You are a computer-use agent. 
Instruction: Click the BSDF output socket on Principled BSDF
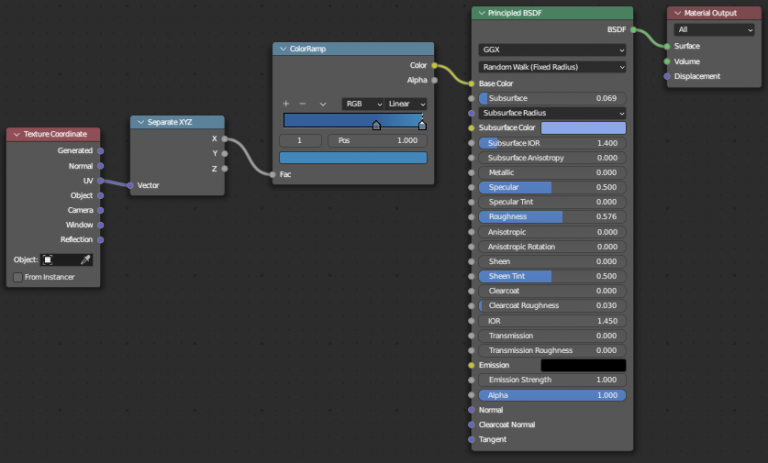click(x=632, y=30)
